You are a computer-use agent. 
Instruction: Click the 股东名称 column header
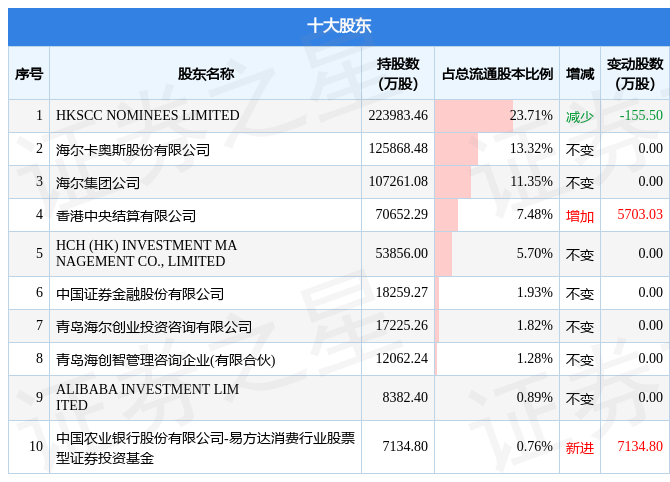point(206,74)
